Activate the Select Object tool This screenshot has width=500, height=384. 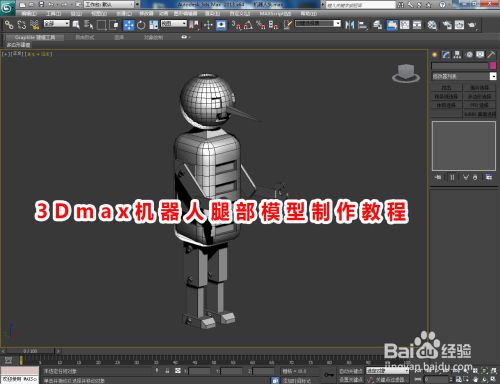click(x=76, y=25)
